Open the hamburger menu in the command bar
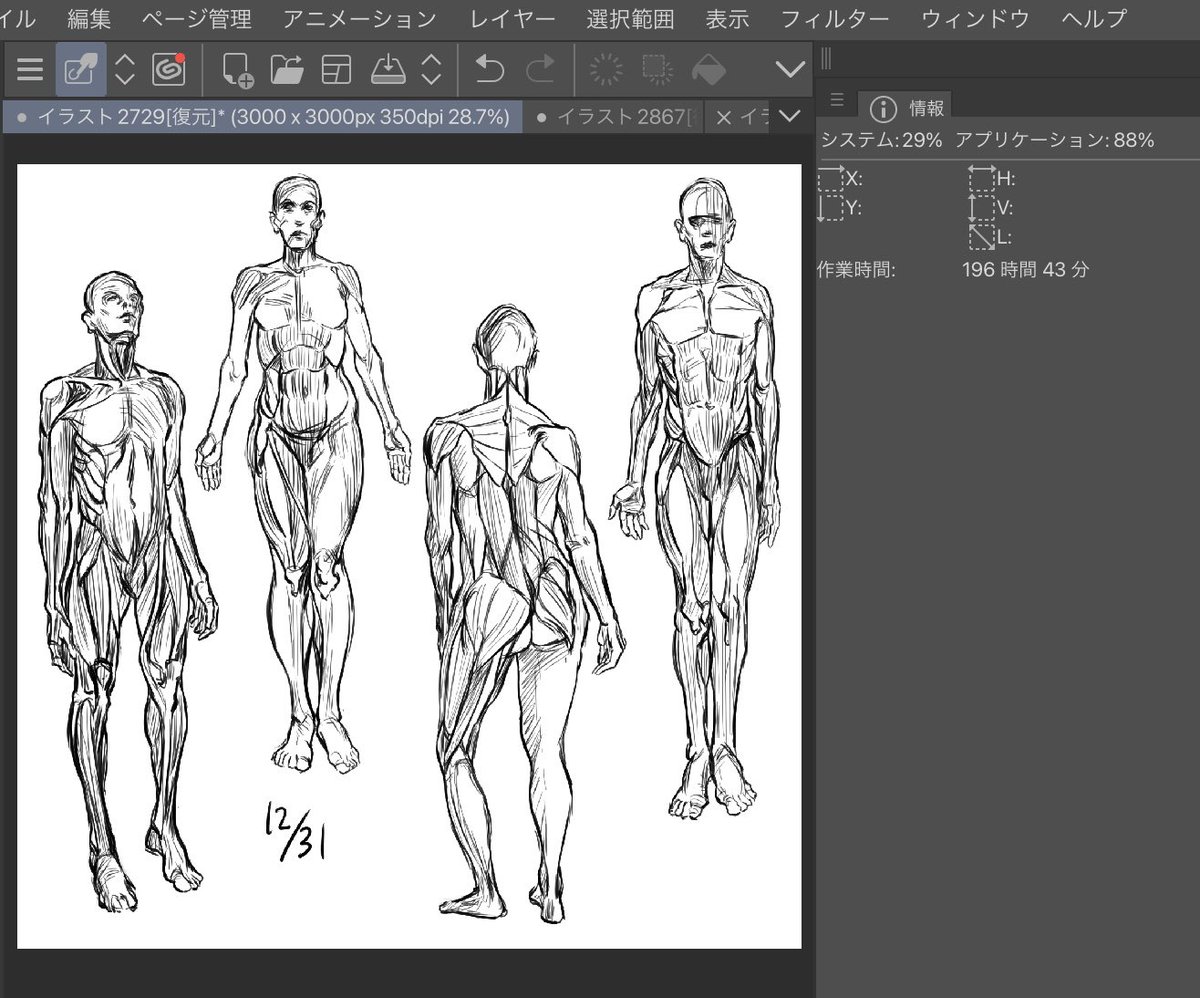1200x998 pixels. coord(30,70)
